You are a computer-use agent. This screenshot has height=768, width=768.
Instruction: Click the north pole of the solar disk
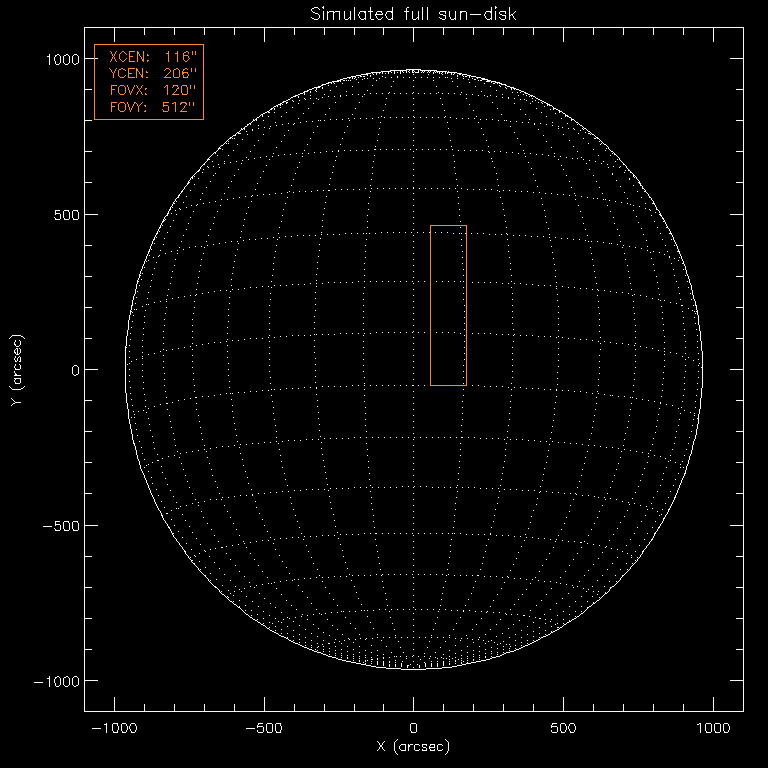pyautogui.click(x=413, y=72)
